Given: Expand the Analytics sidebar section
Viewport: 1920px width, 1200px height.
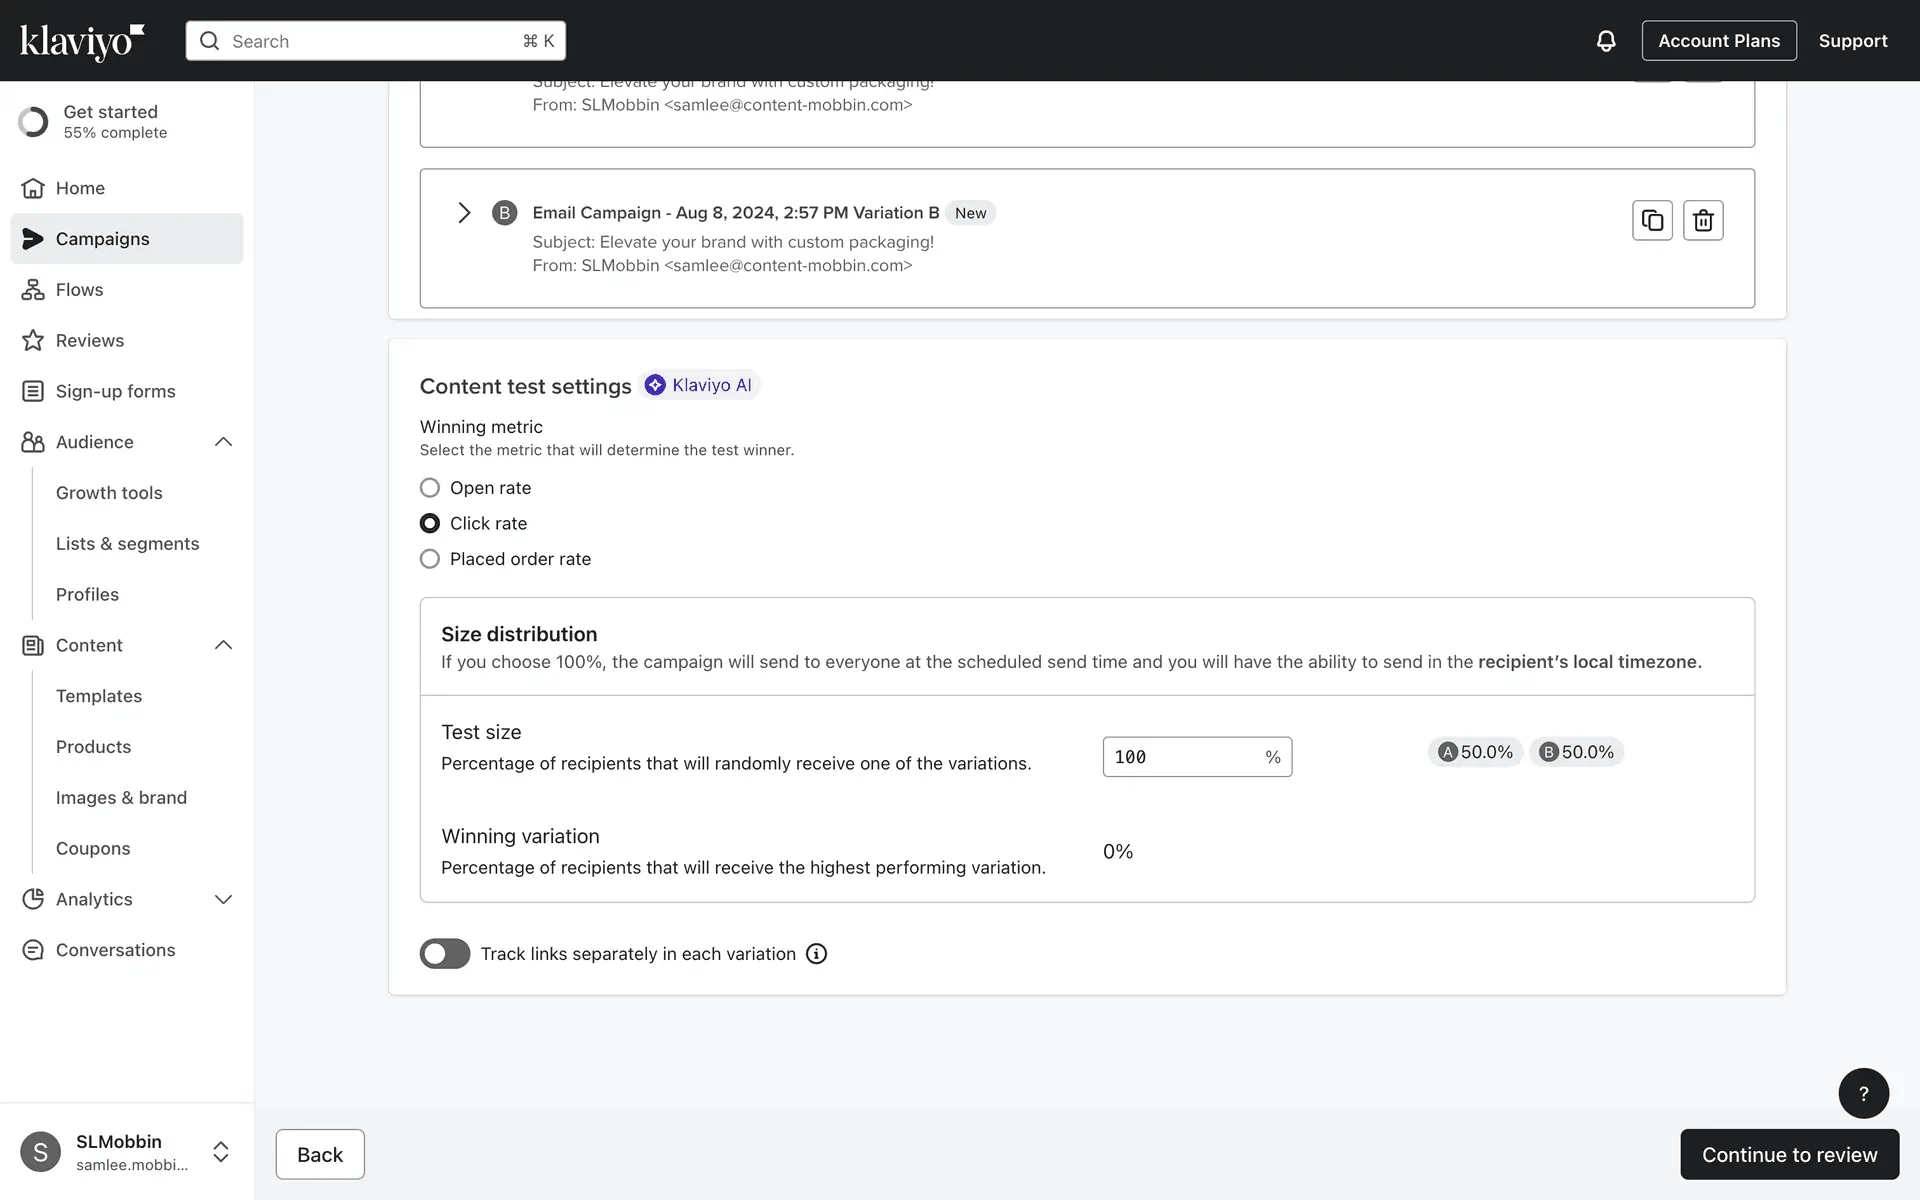Looking at the screenshot, I should coord(223,899).
